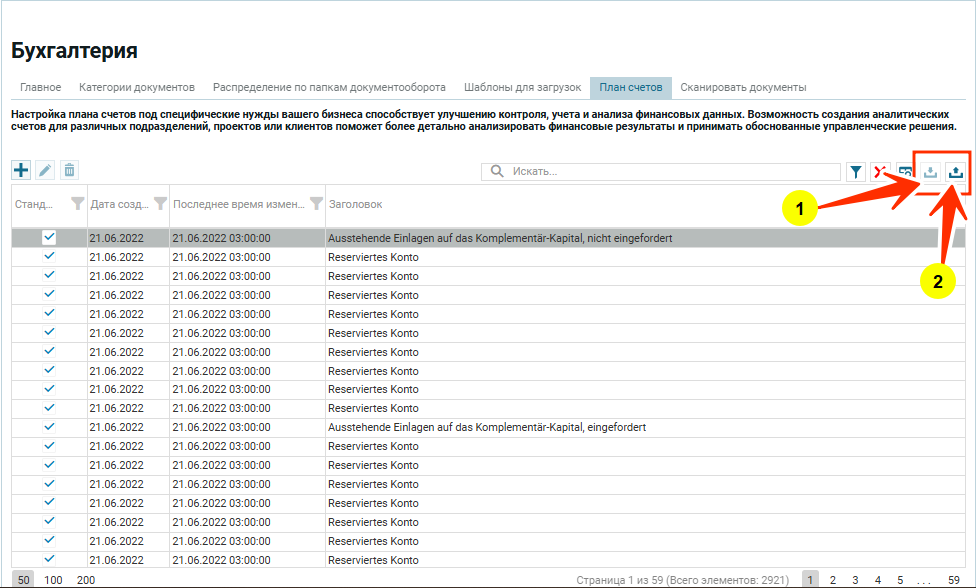Click the export (upload tray) icon on far right
Image resolution: width=976 pixels, height=588 pixels.
tap(956, 172)
